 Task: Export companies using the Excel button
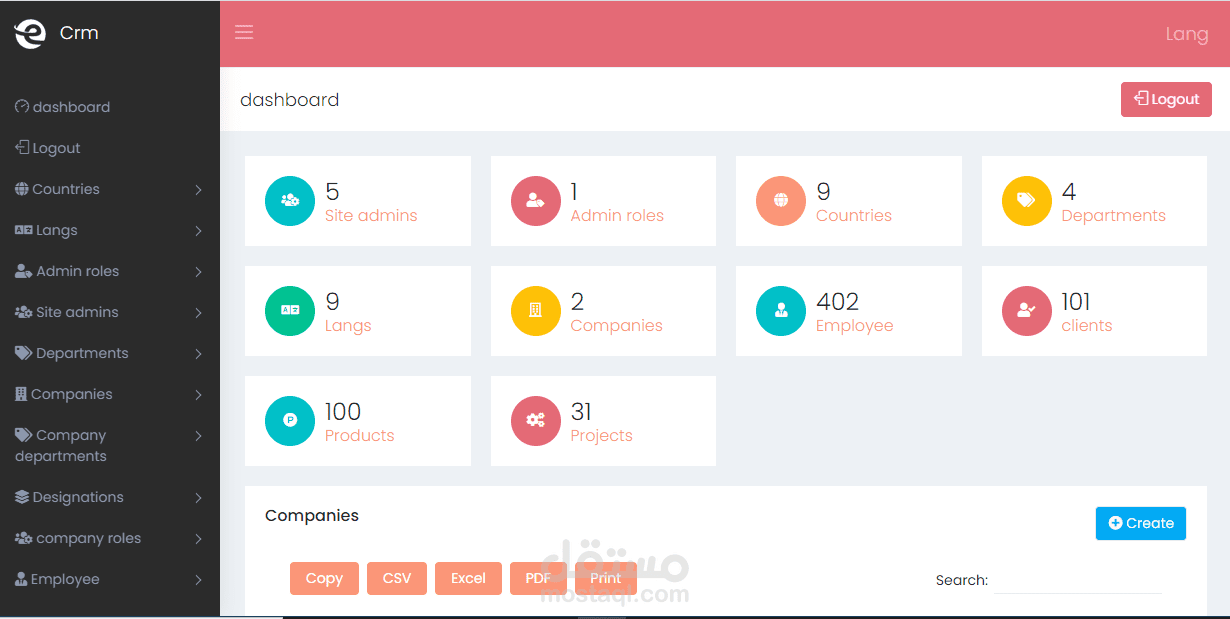point(468,577)
